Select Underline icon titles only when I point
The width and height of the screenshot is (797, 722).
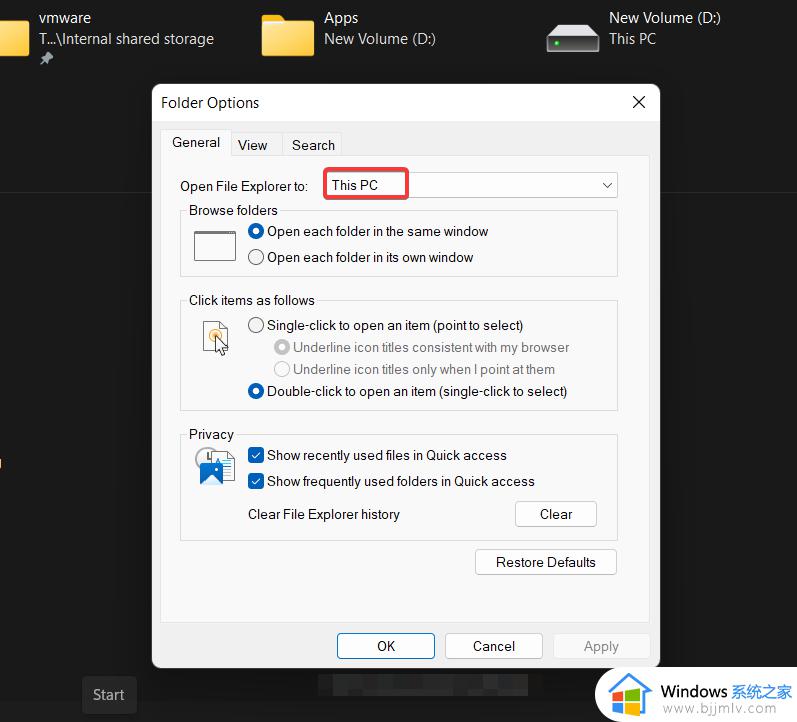282,369
